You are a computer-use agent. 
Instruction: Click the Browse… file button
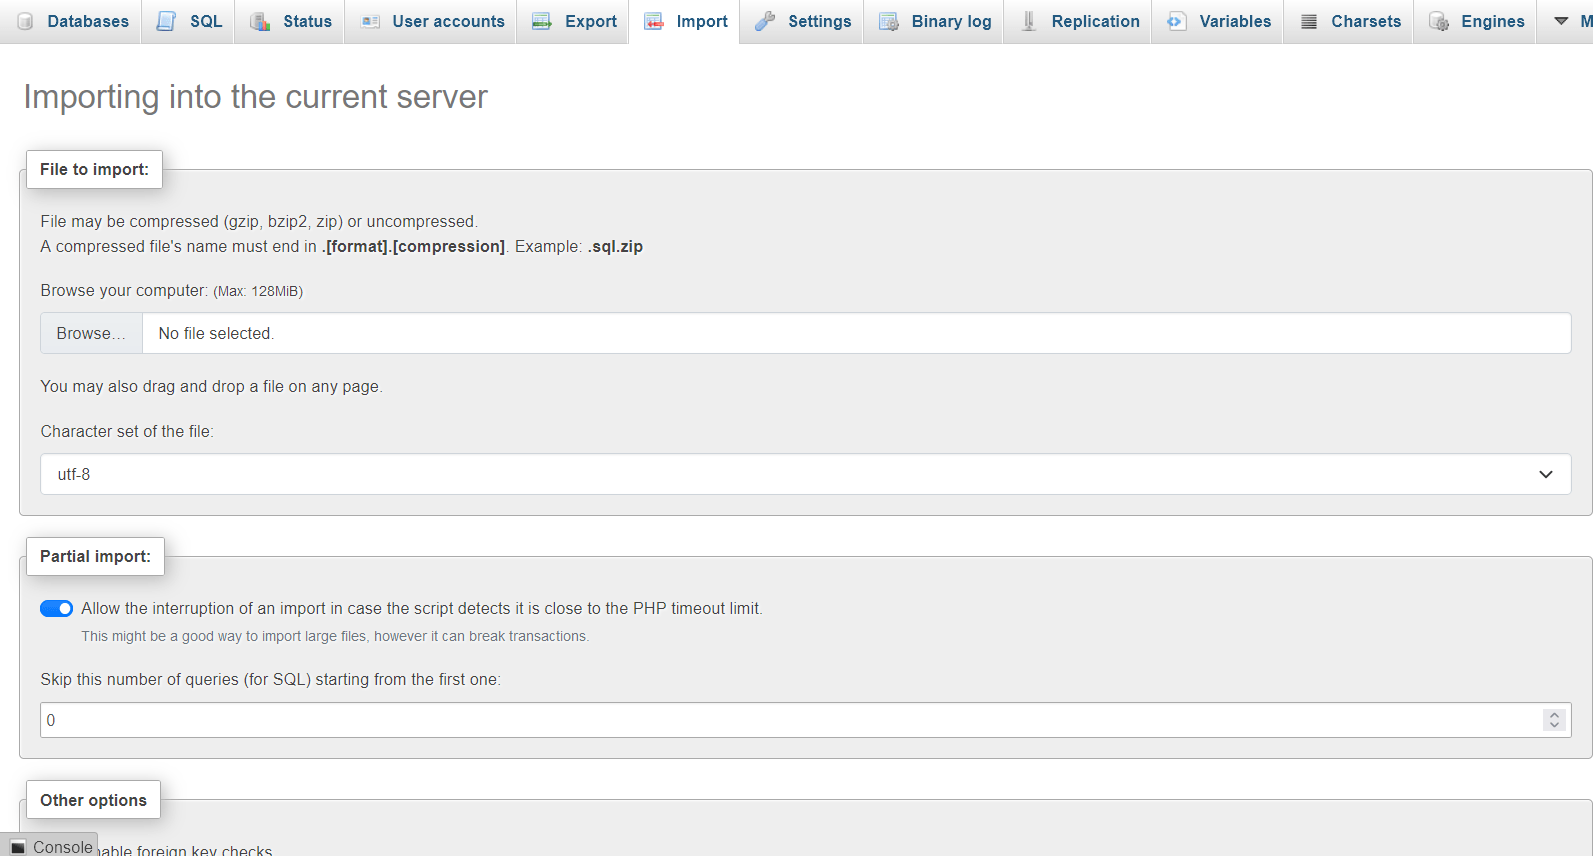91,333
